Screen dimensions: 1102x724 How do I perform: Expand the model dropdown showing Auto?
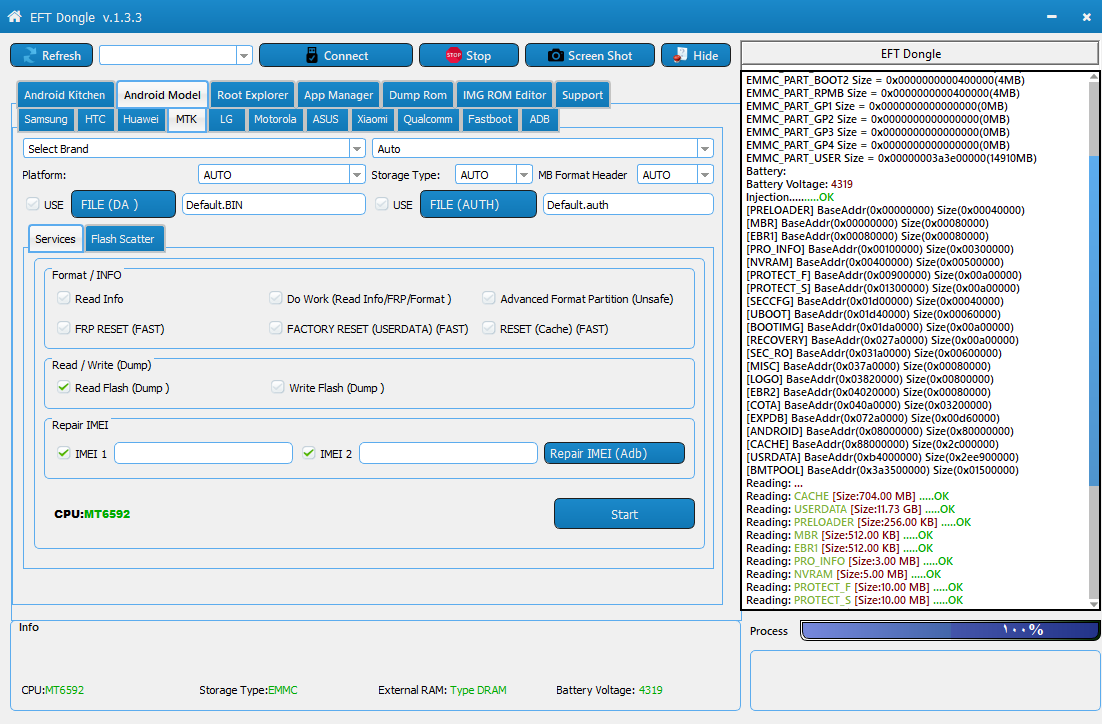[x=705, y=149]
